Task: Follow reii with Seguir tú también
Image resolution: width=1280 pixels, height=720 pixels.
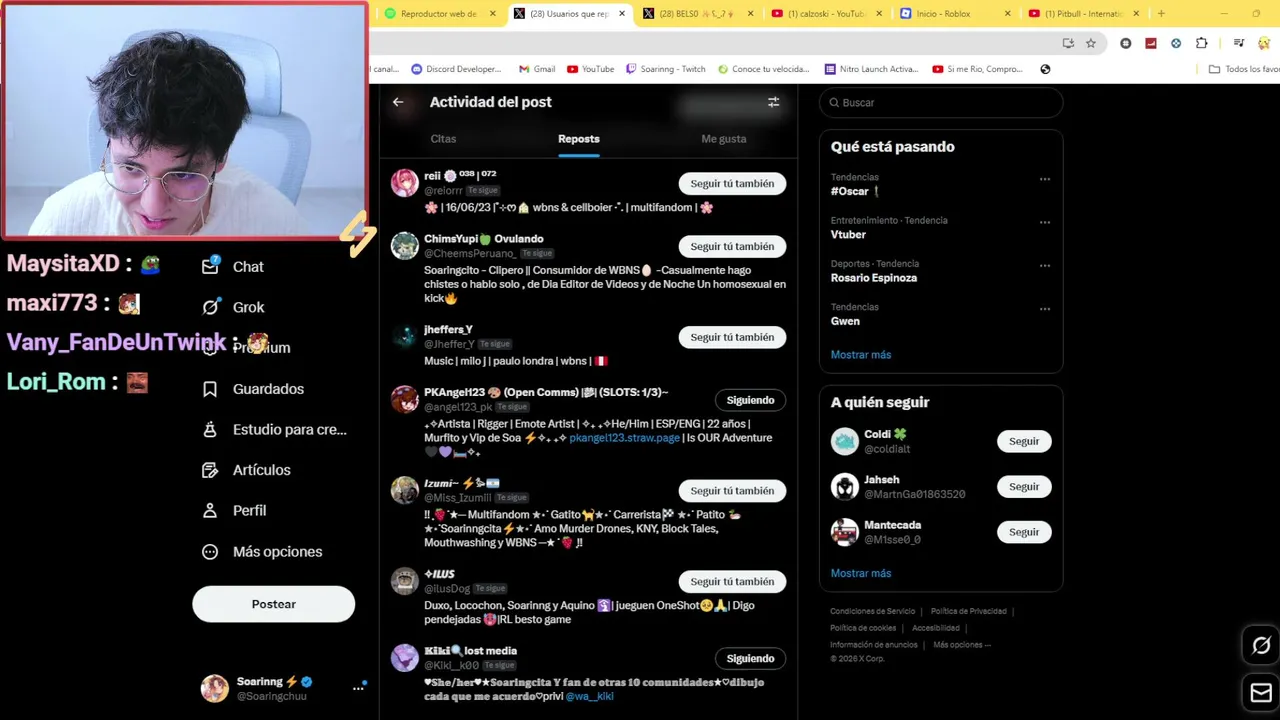Action: tap(732, 184)
